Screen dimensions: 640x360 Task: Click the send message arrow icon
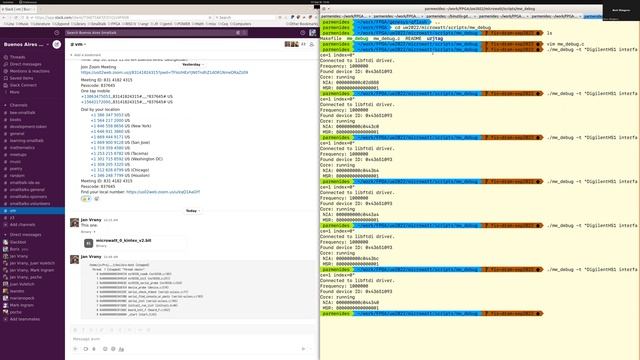tap(303, 349)
